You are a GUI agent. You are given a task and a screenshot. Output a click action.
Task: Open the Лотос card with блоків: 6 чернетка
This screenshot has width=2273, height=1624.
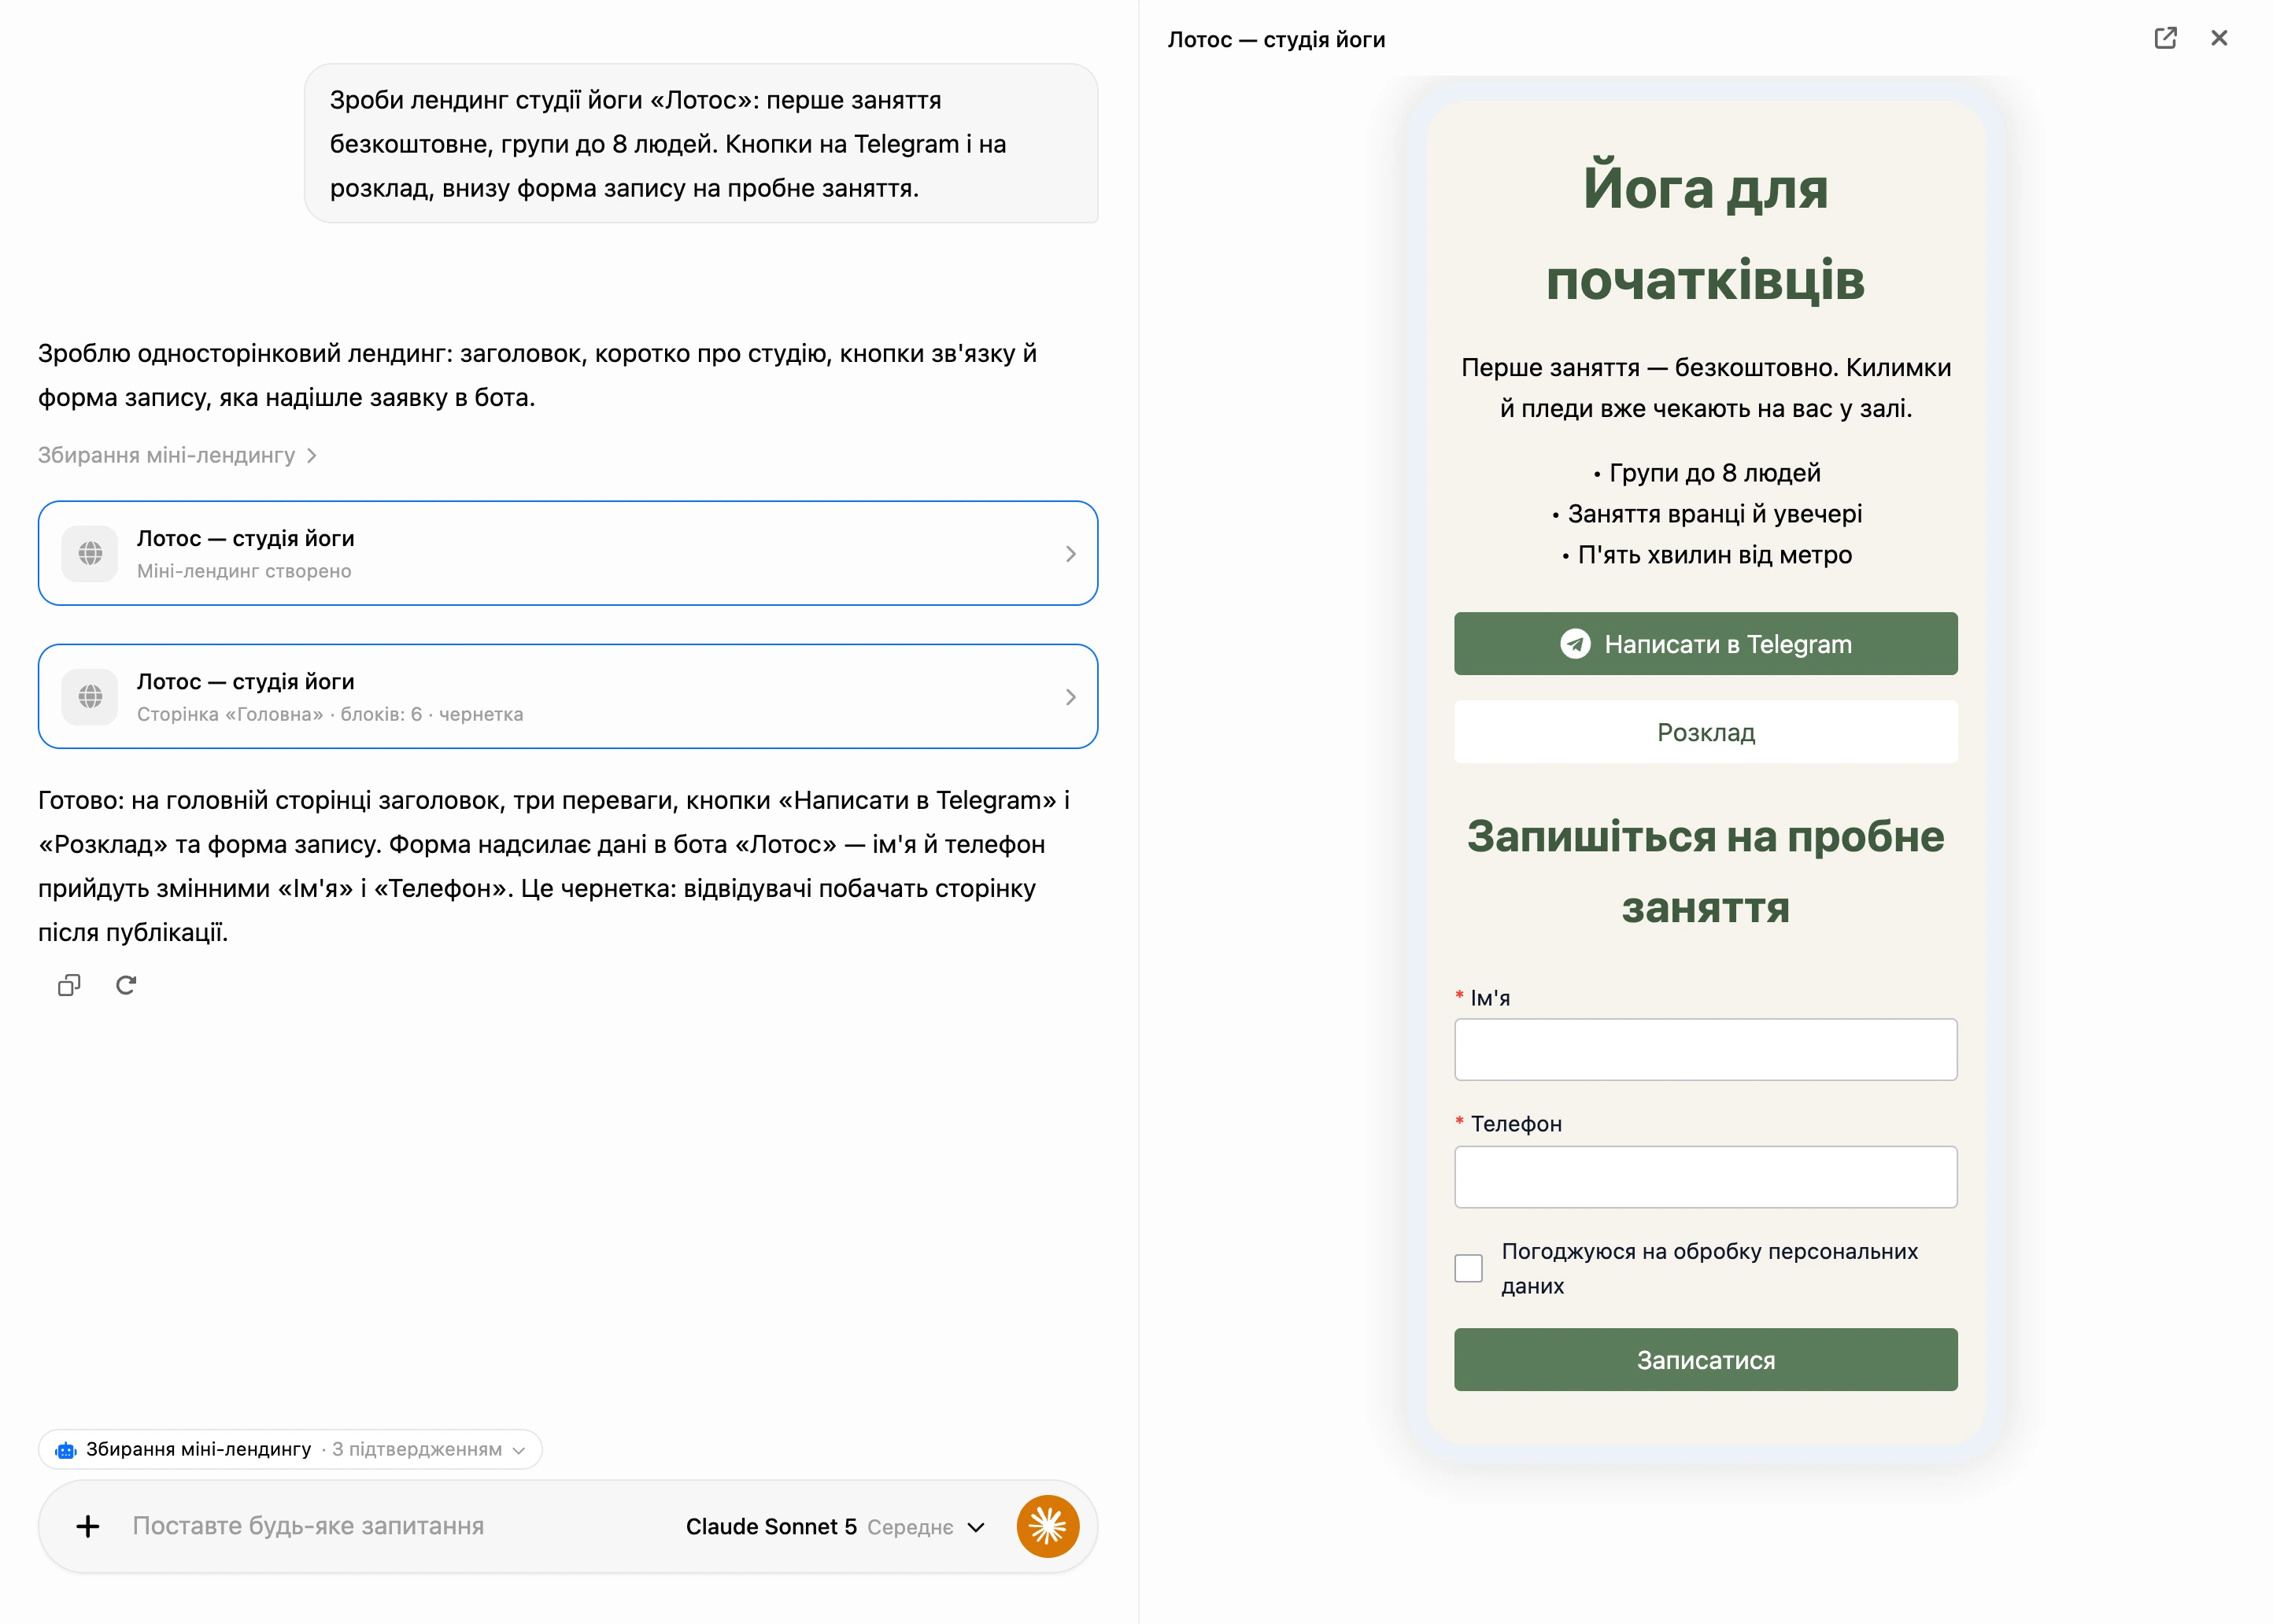tap(568, 696)
